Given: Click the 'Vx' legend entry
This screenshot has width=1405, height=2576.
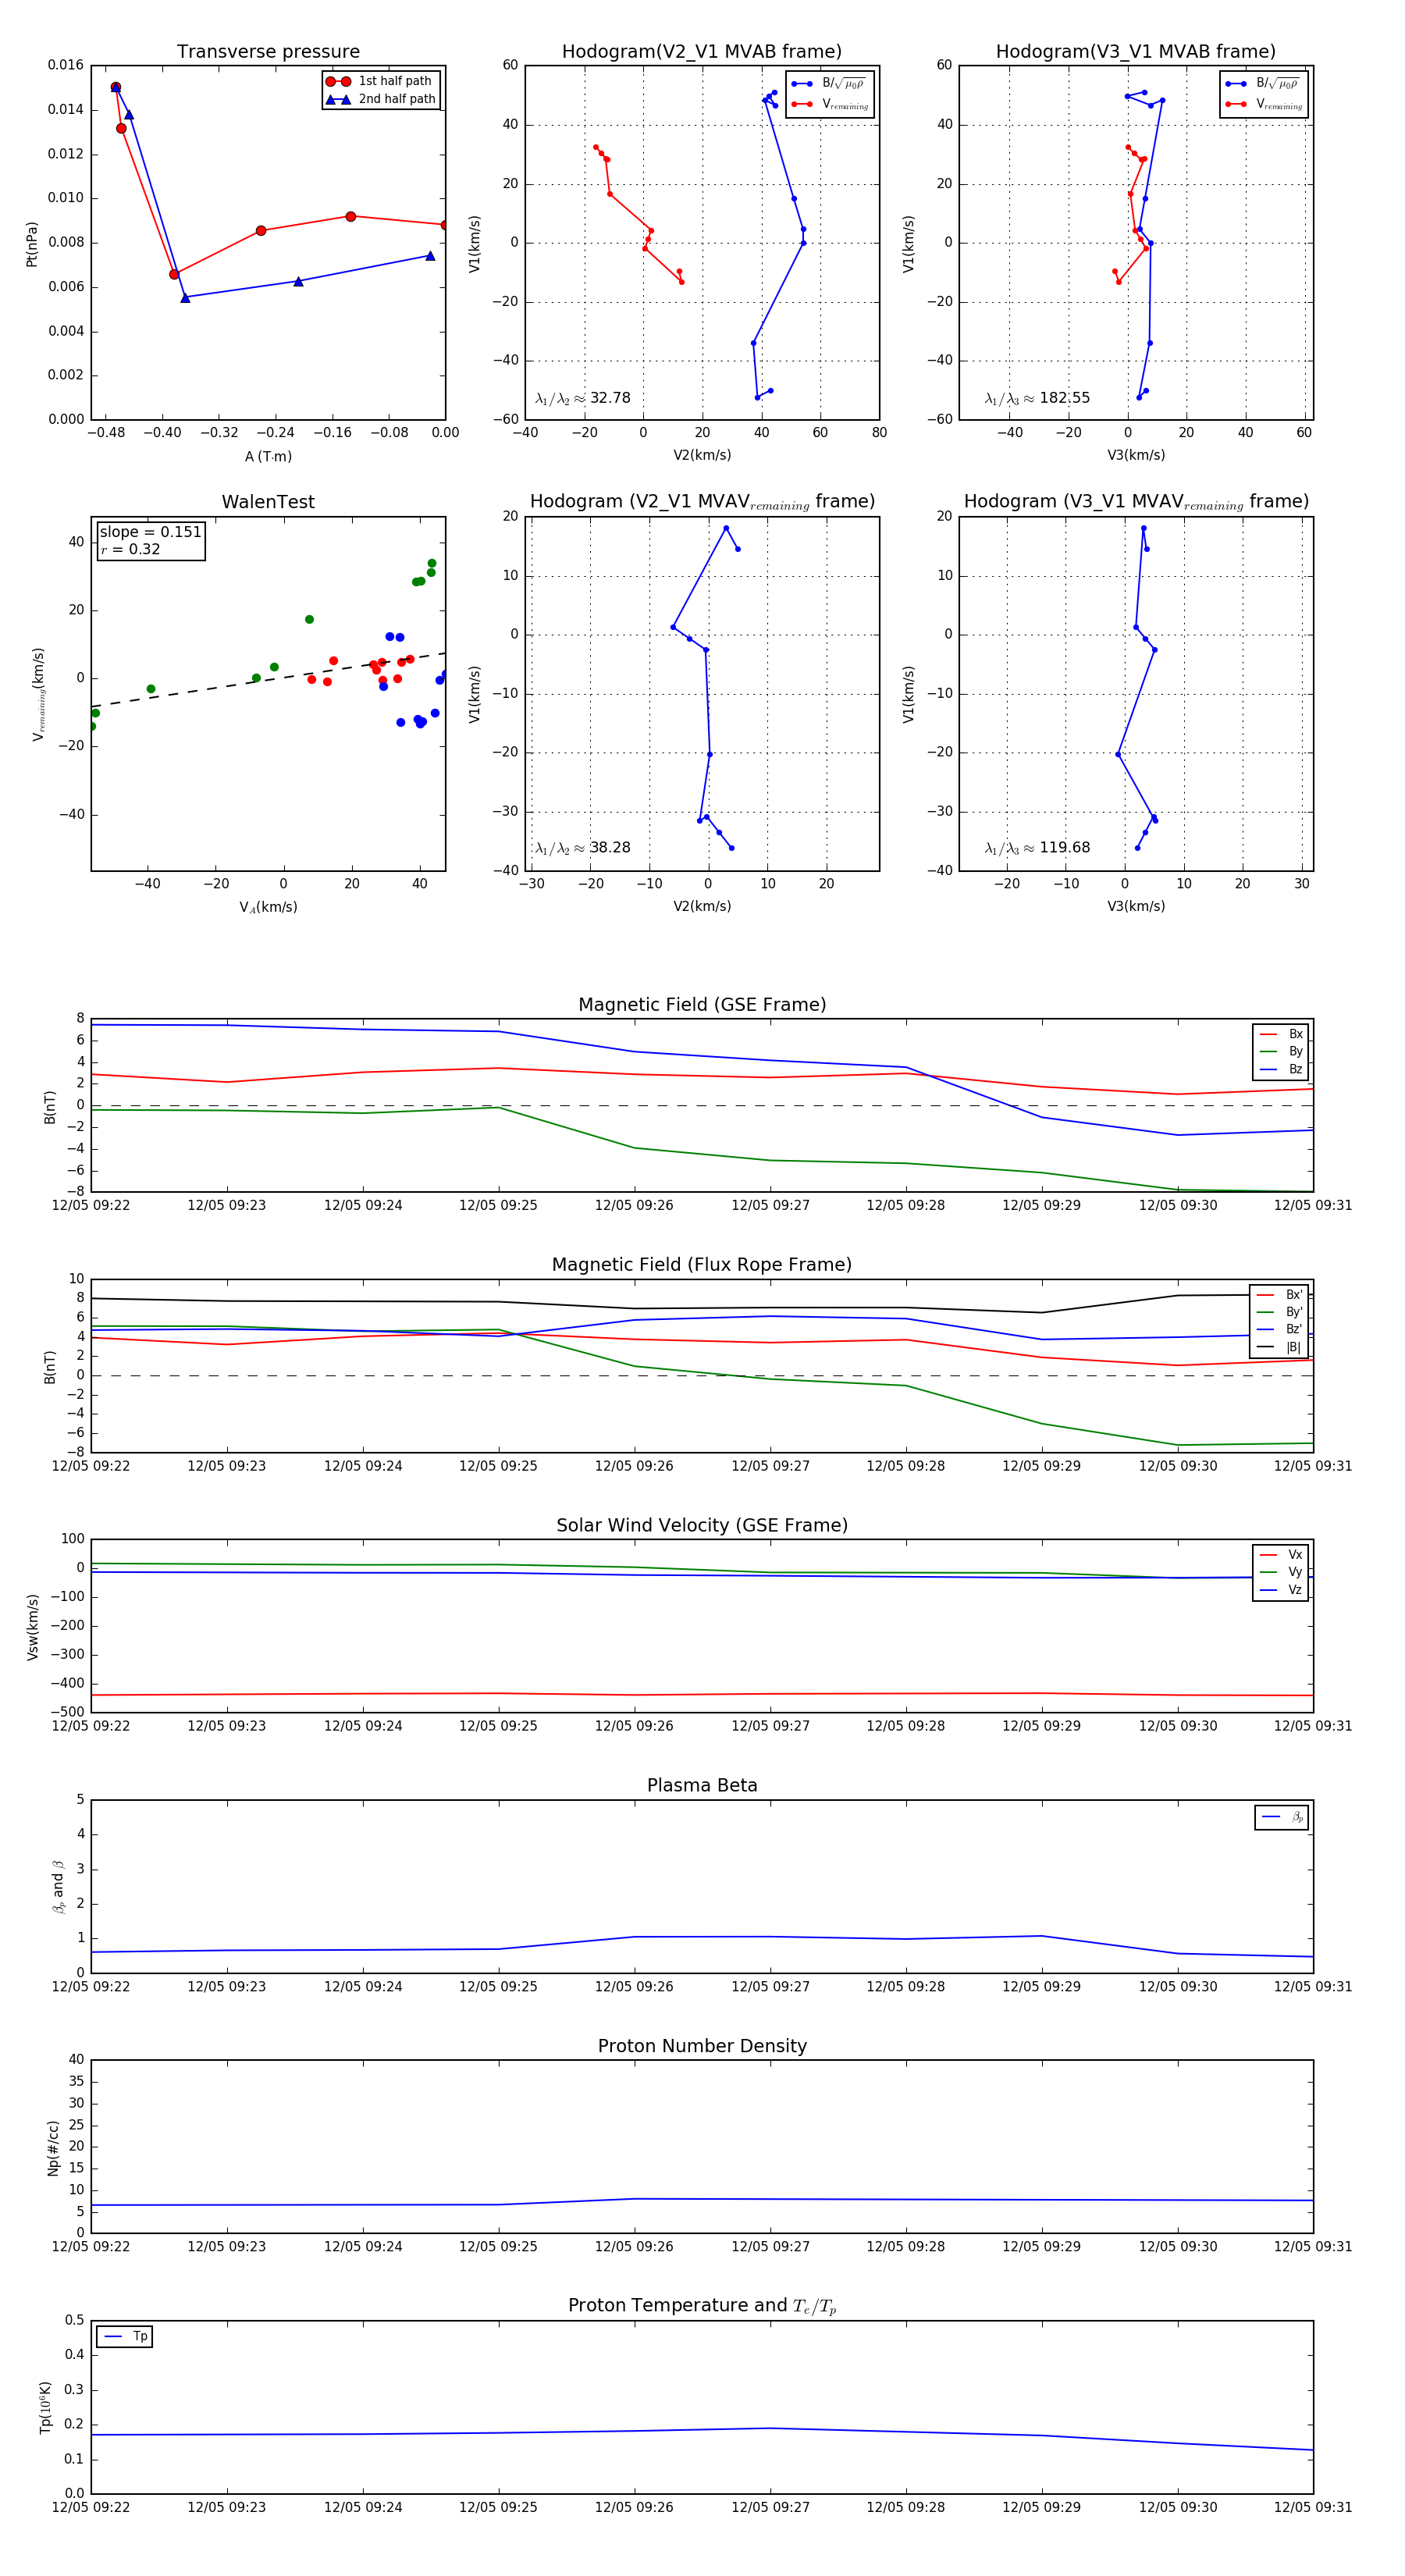Looking at the screenshot, I should 1281,1555.
